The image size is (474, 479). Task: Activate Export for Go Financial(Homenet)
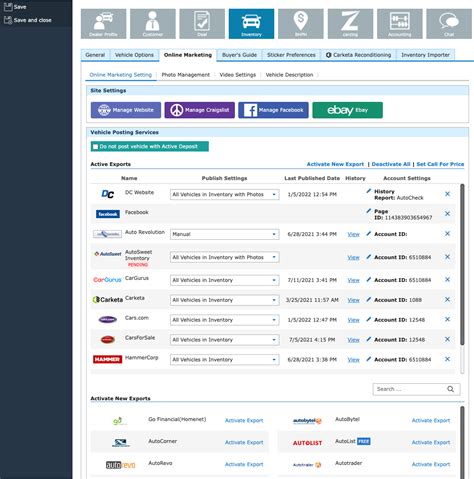(x=244, y=420)
